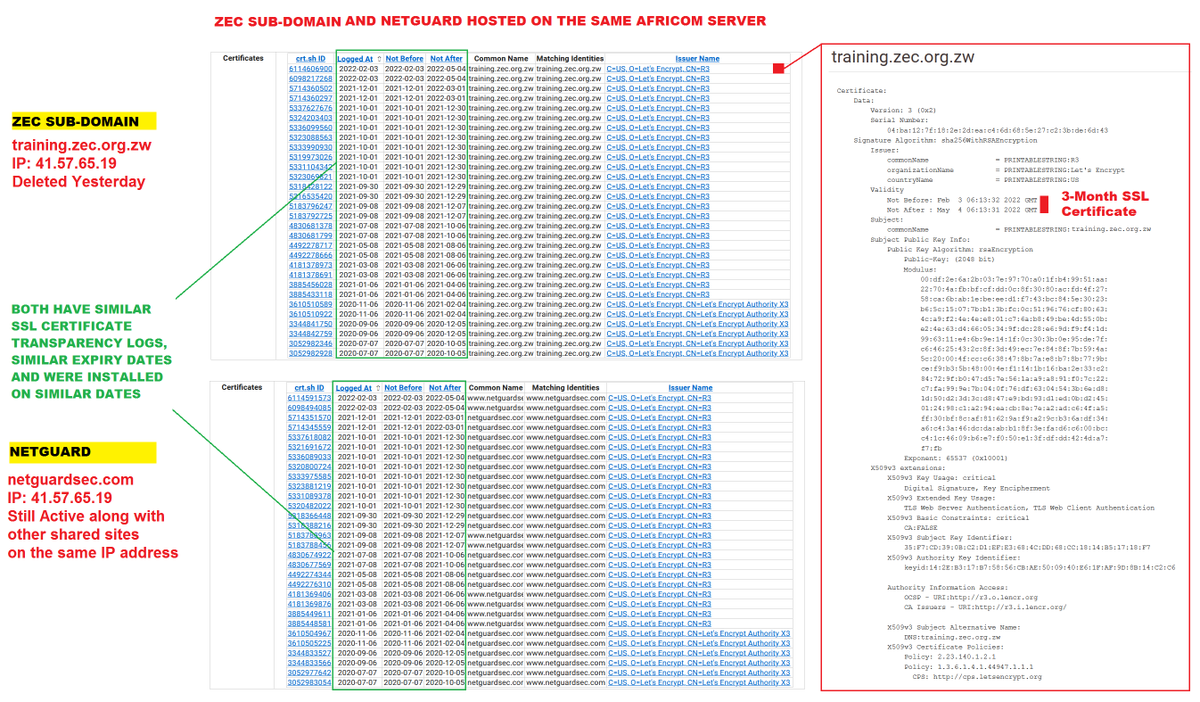Open certificate ID 3052977642
1200x702 pixels.
[x=310, y=672]
